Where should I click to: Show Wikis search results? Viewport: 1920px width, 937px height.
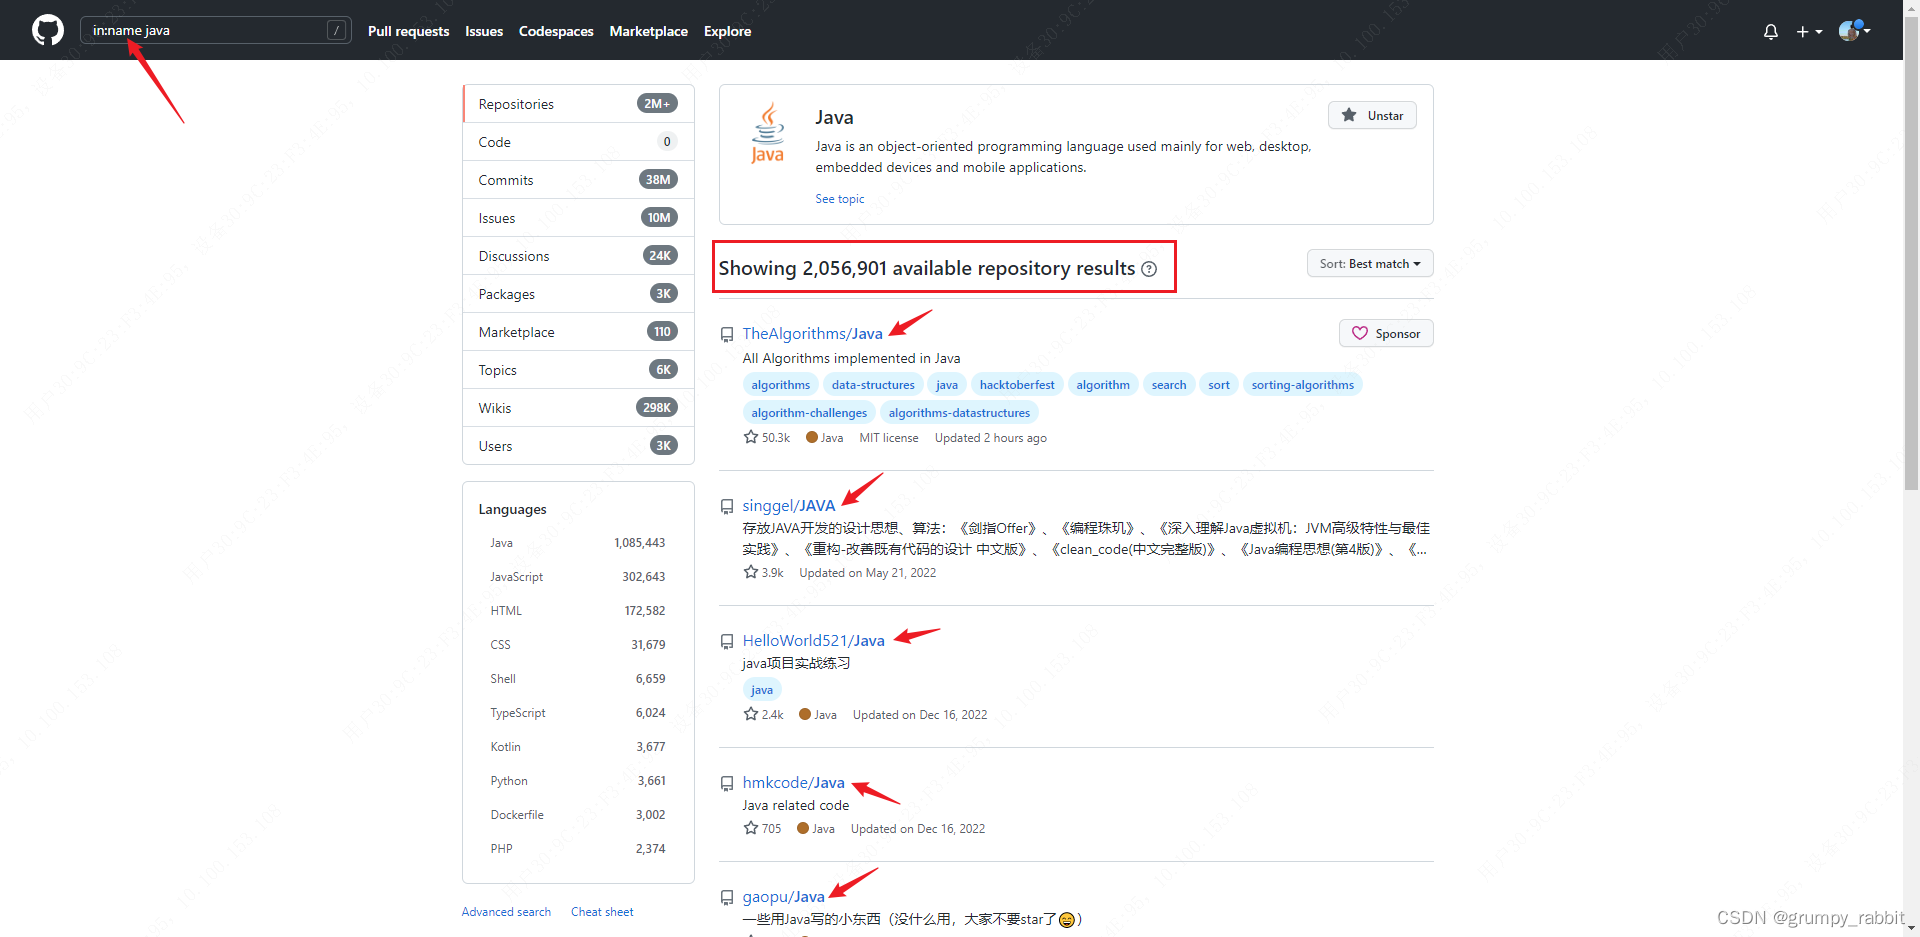(578, 408)
